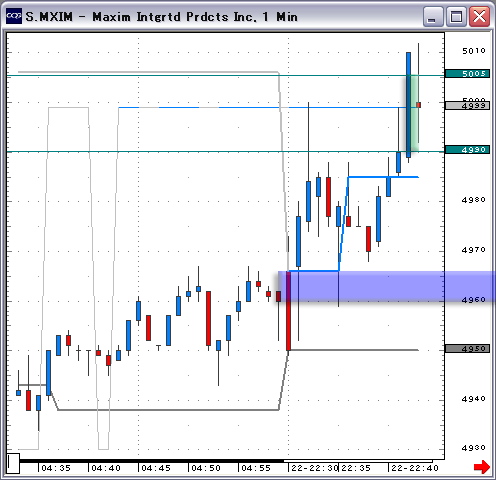Image resolution: width=496 pixels, height=480 pixels.
Task: Click the CQG icon in title bar
Action: (14, 16)
